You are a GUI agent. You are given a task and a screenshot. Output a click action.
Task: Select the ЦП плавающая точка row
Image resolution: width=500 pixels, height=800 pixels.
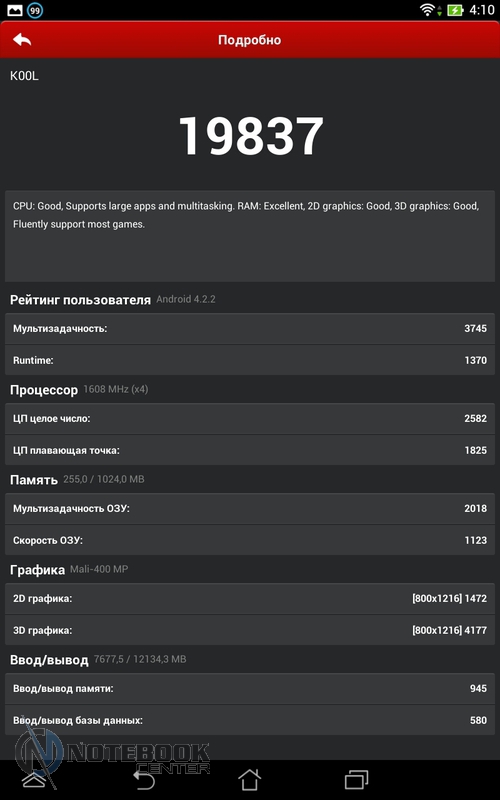tap(249, 450)
